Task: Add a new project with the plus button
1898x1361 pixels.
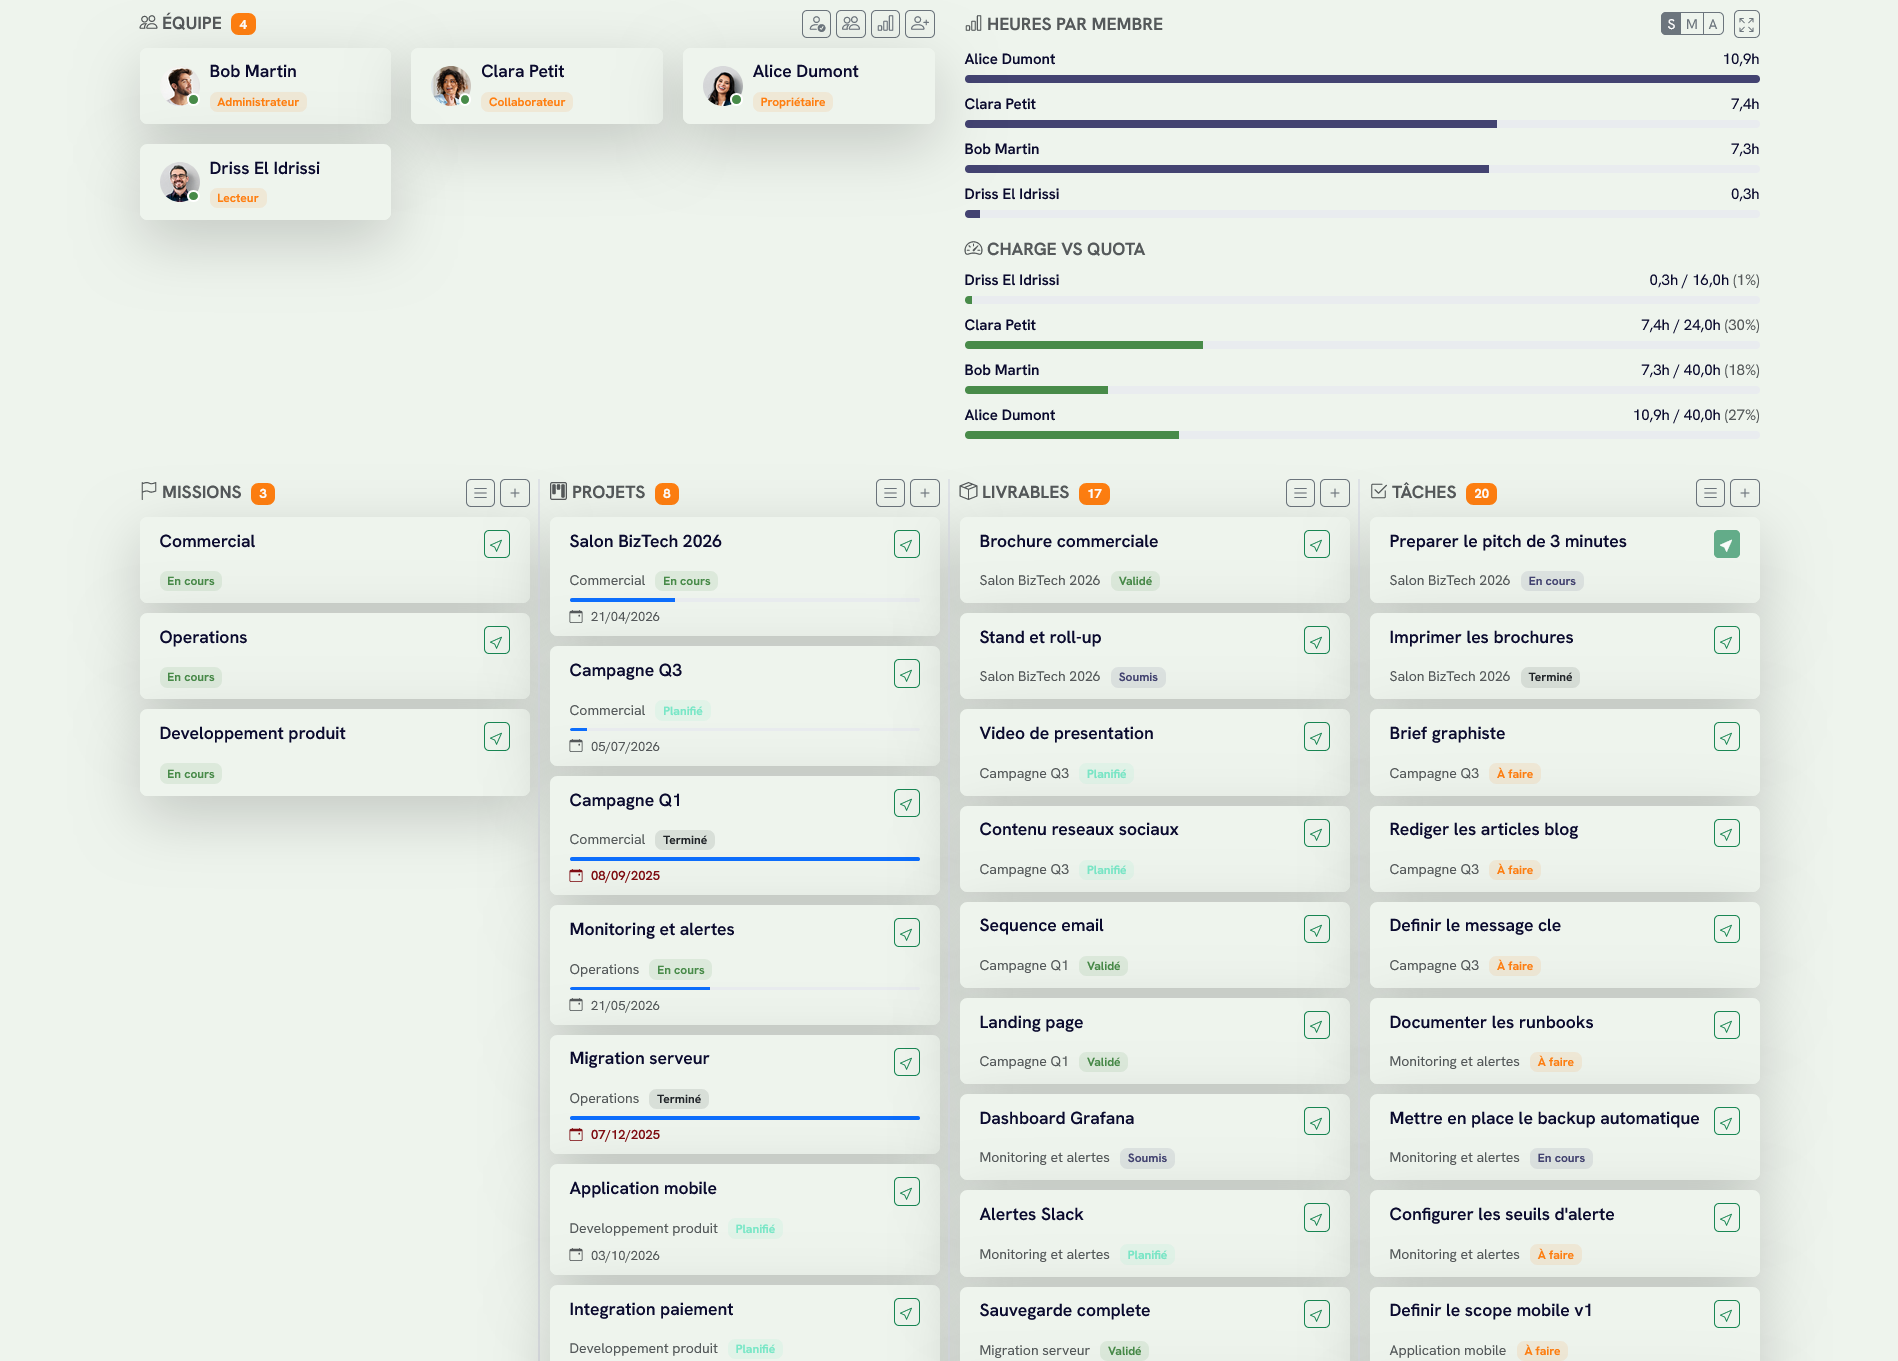Action: pyautogui.click(x=925, y=493)
